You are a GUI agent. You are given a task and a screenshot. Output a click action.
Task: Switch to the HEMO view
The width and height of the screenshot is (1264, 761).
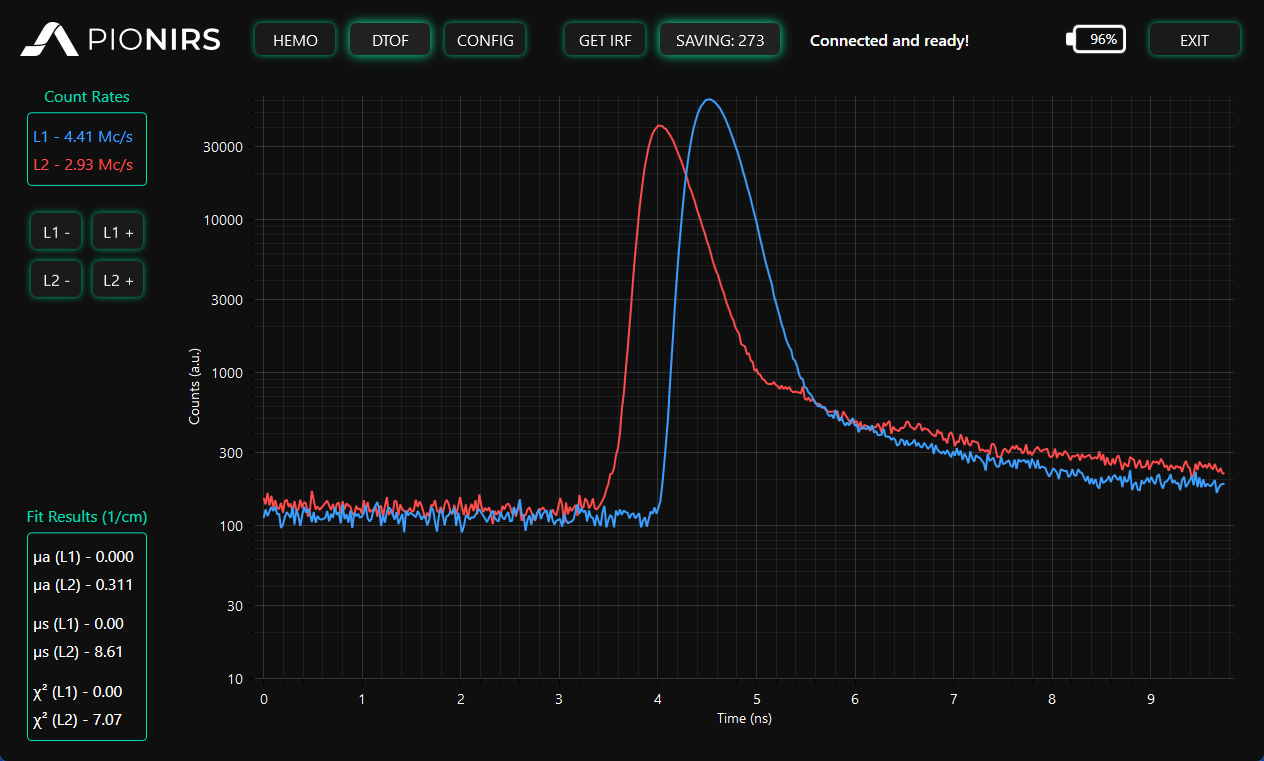click(295, 40)
